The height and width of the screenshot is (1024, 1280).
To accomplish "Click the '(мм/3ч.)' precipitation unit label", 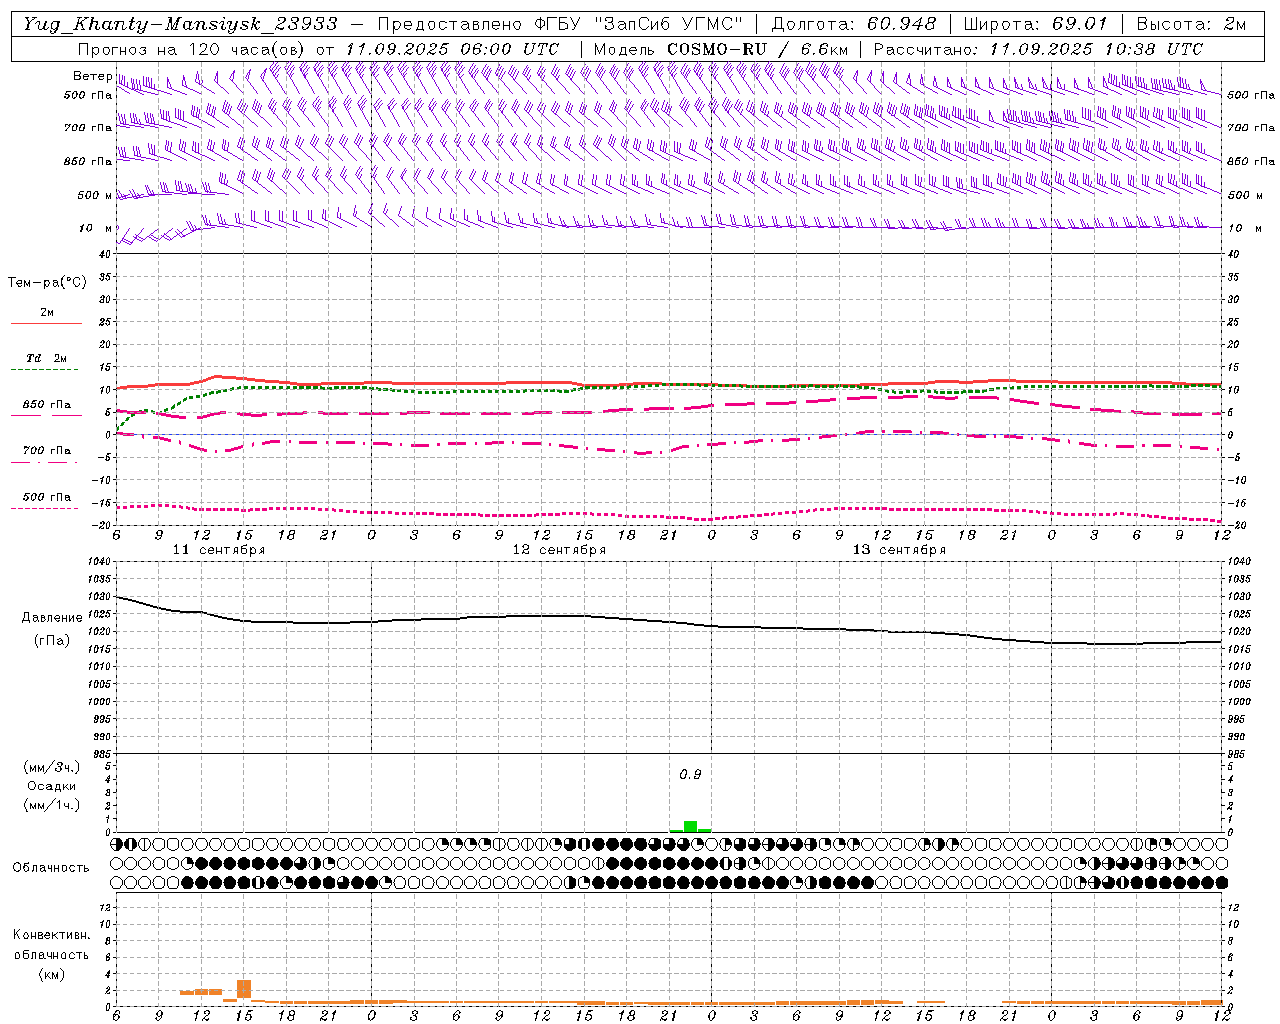I will pyautogui.click(x=52, y=767).
